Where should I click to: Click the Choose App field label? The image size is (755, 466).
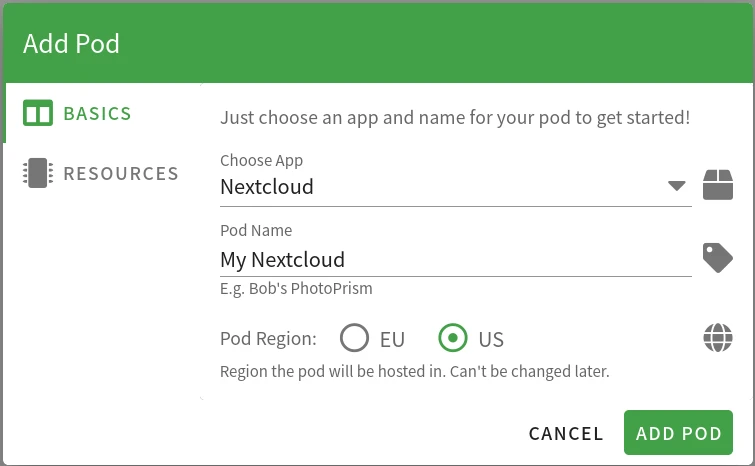point(261,160)
